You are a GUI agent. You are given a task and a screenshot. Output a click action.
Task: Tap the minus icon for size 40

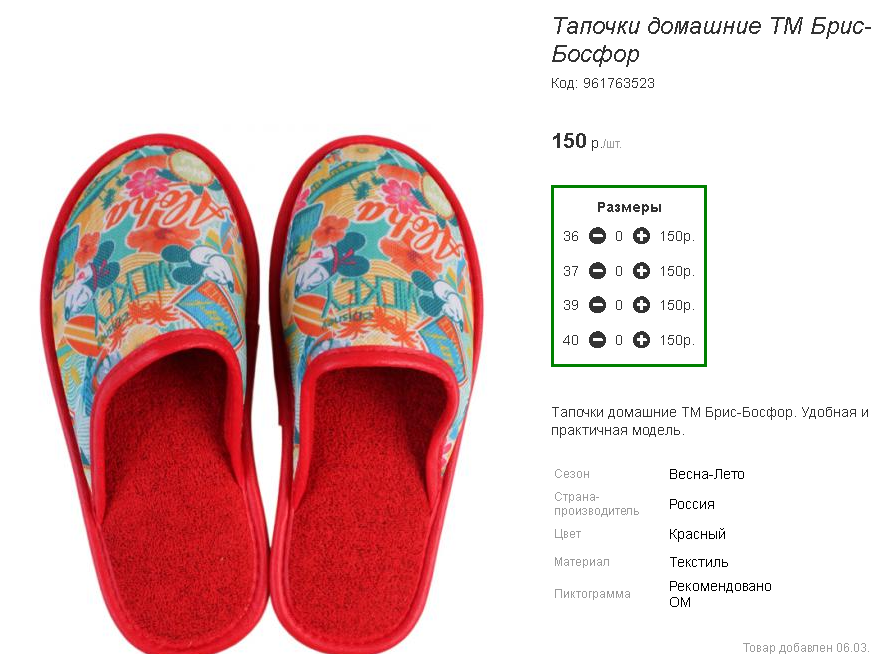click(x=597, y=340)
